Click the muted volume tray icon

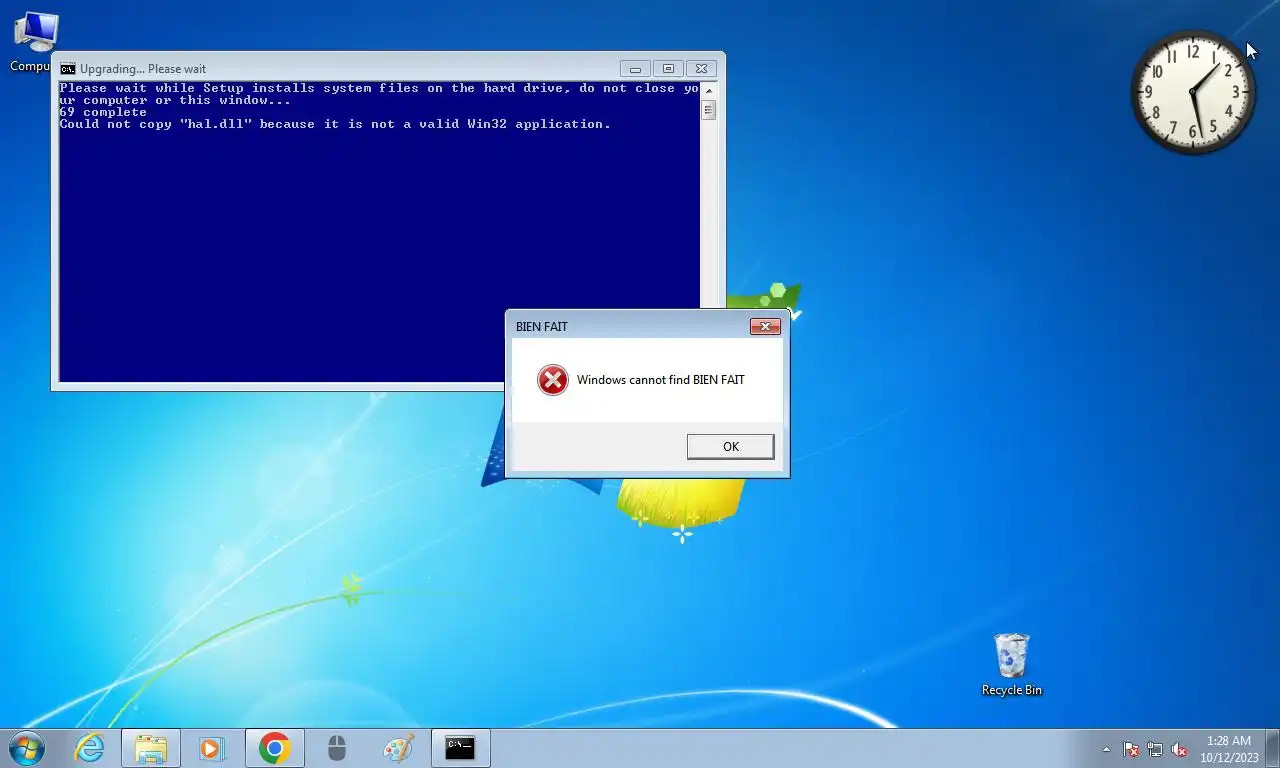[x=1179, y=749]
